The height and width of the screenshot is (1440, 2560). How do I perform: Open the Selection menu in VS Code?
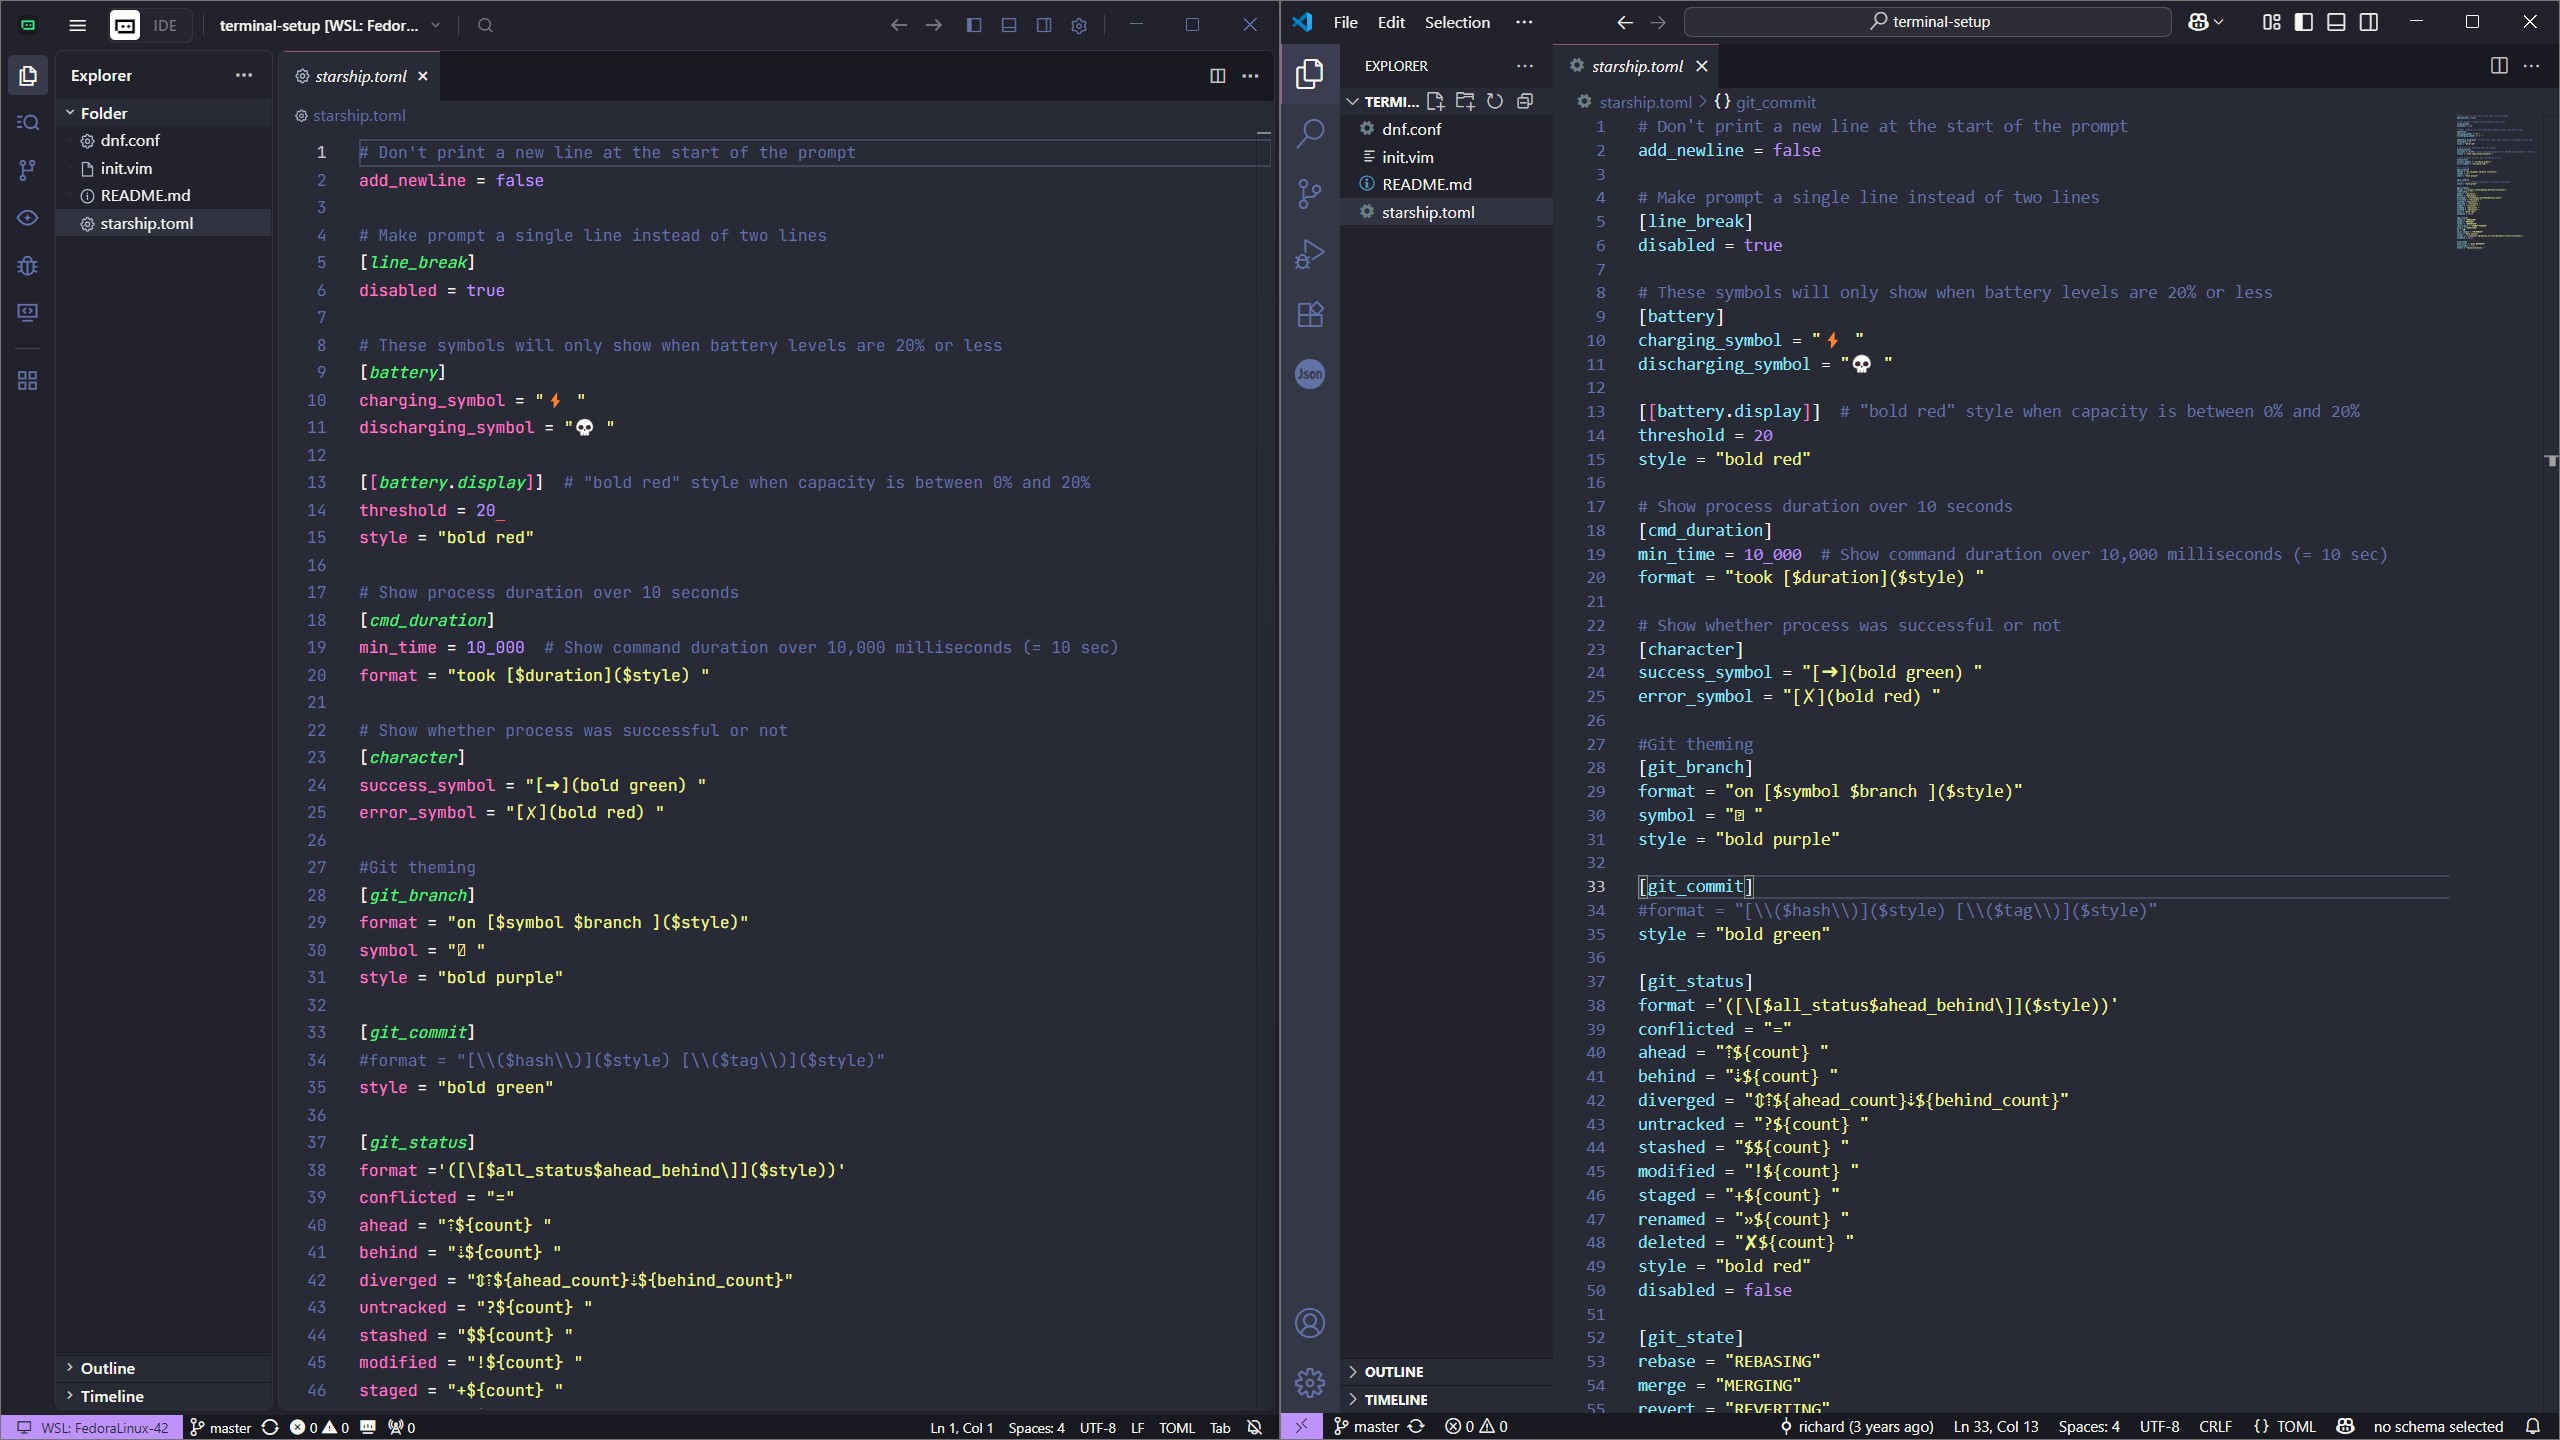point(1457,22)
